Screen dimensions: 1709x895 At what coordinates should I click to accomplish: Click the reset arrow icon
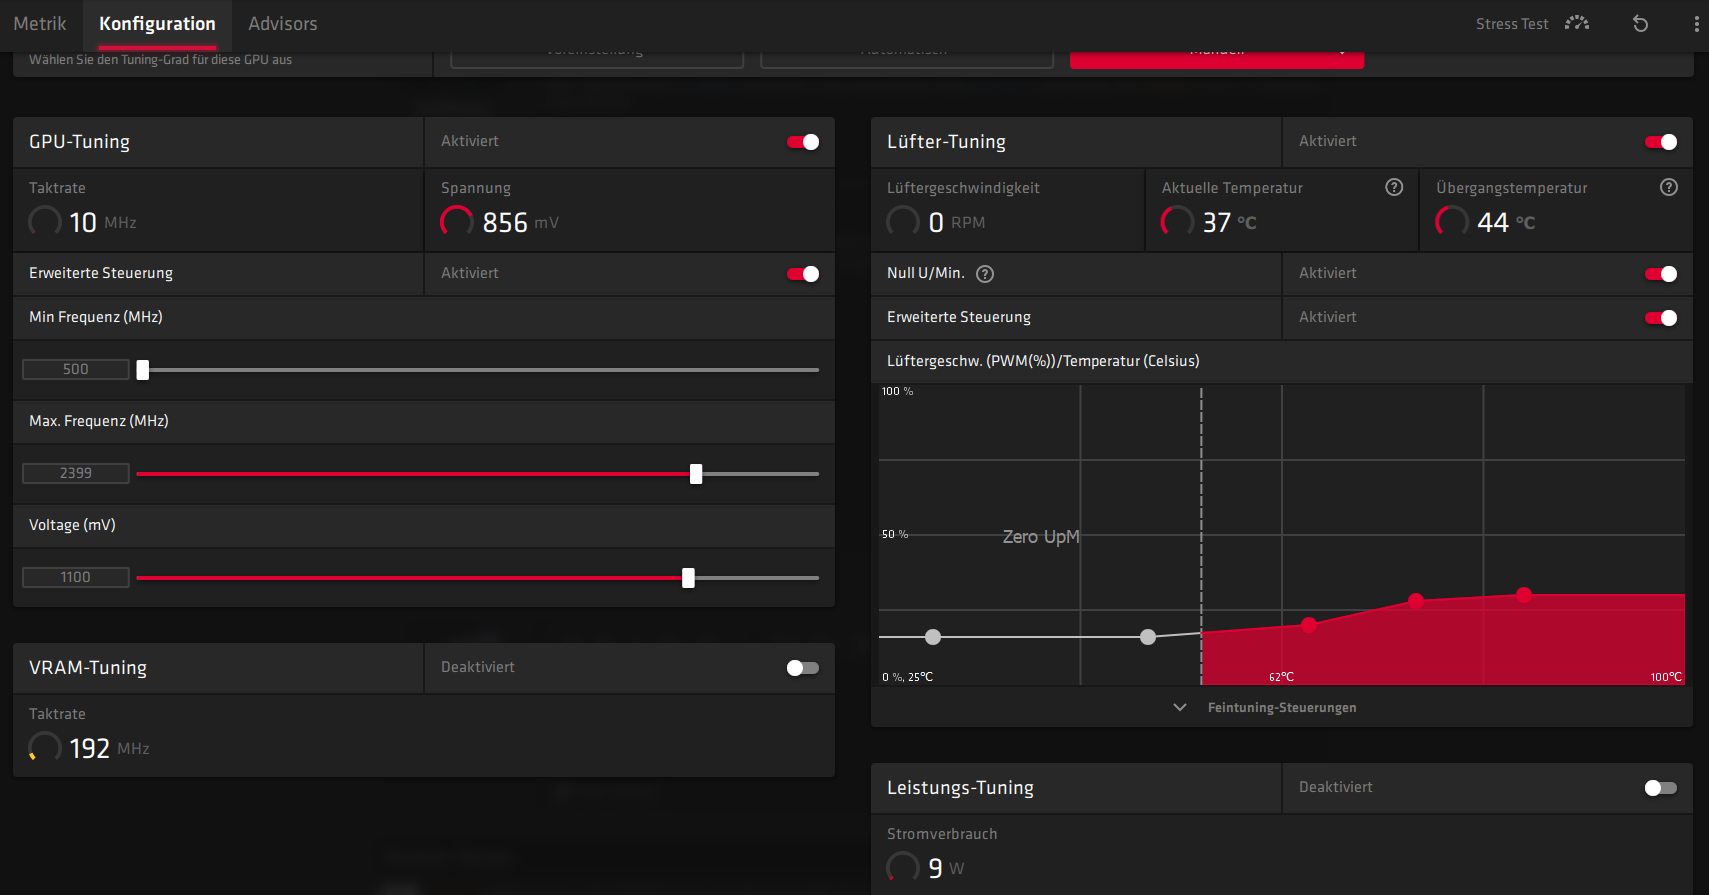coord(1640,23)
